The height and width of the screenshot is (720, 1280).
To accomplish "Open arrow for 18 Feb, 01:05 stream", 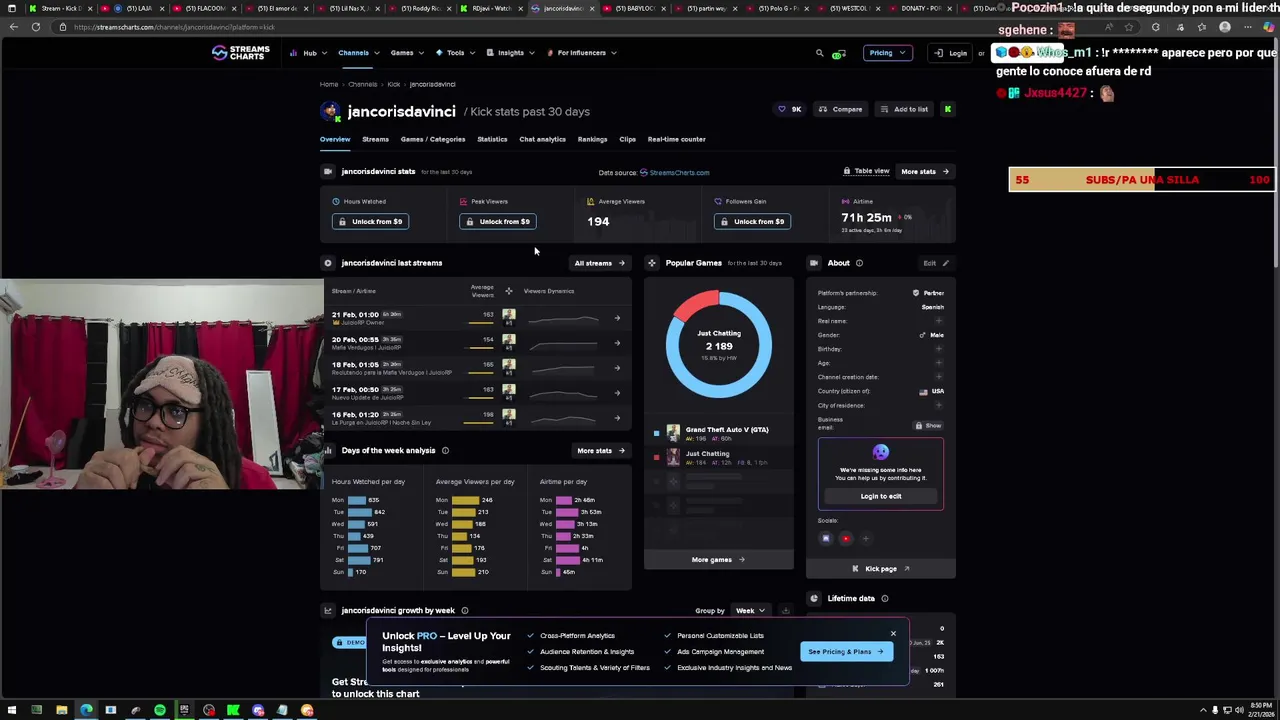I will (x=617, y=368).
